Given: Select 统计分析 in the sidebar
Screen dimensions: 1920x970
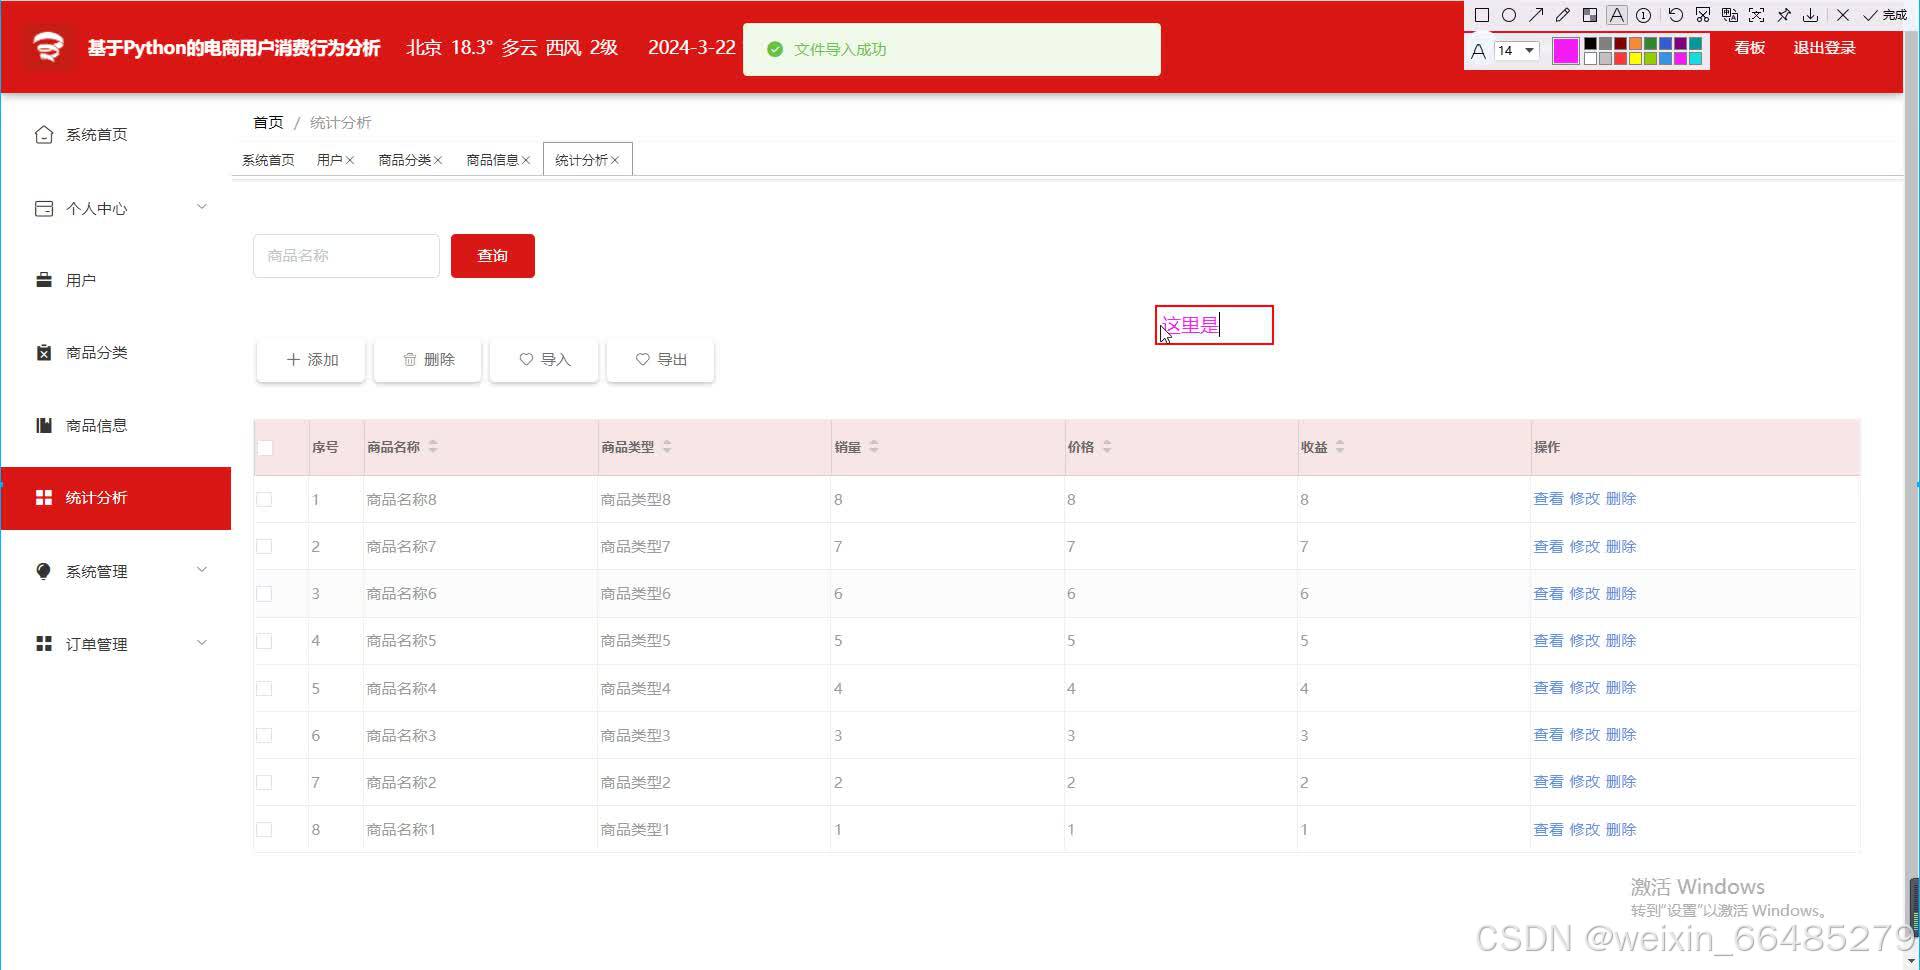Looking at the screenshot, I should (116, 498).
